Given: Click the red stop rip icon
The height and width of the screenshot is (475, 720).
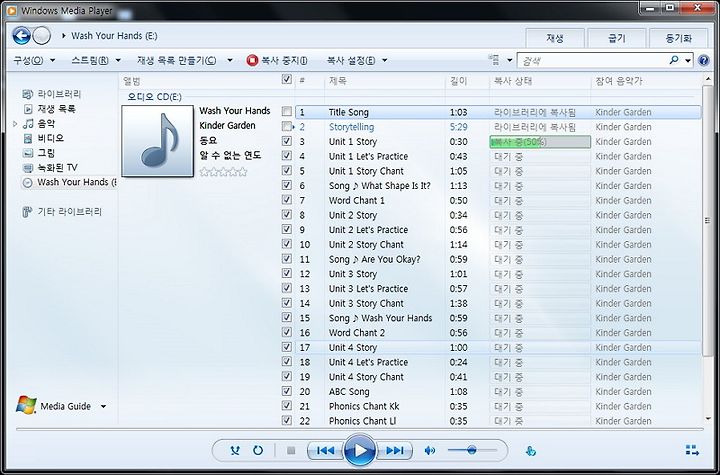Looking at the screenshot, I should 252,60.
